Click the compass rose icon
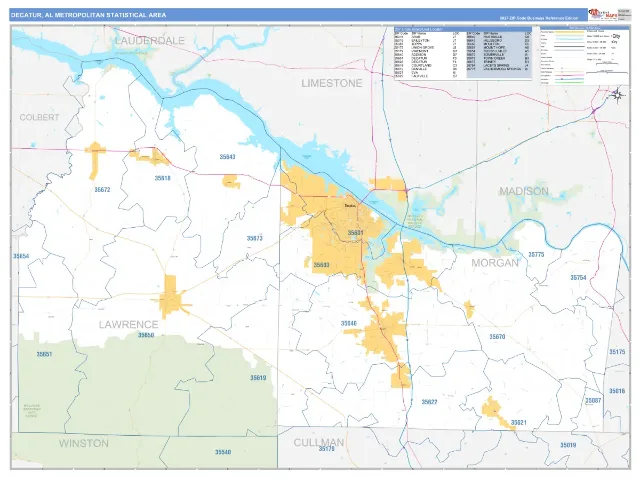This screenshot has width=640, height=480. point(618,96)
